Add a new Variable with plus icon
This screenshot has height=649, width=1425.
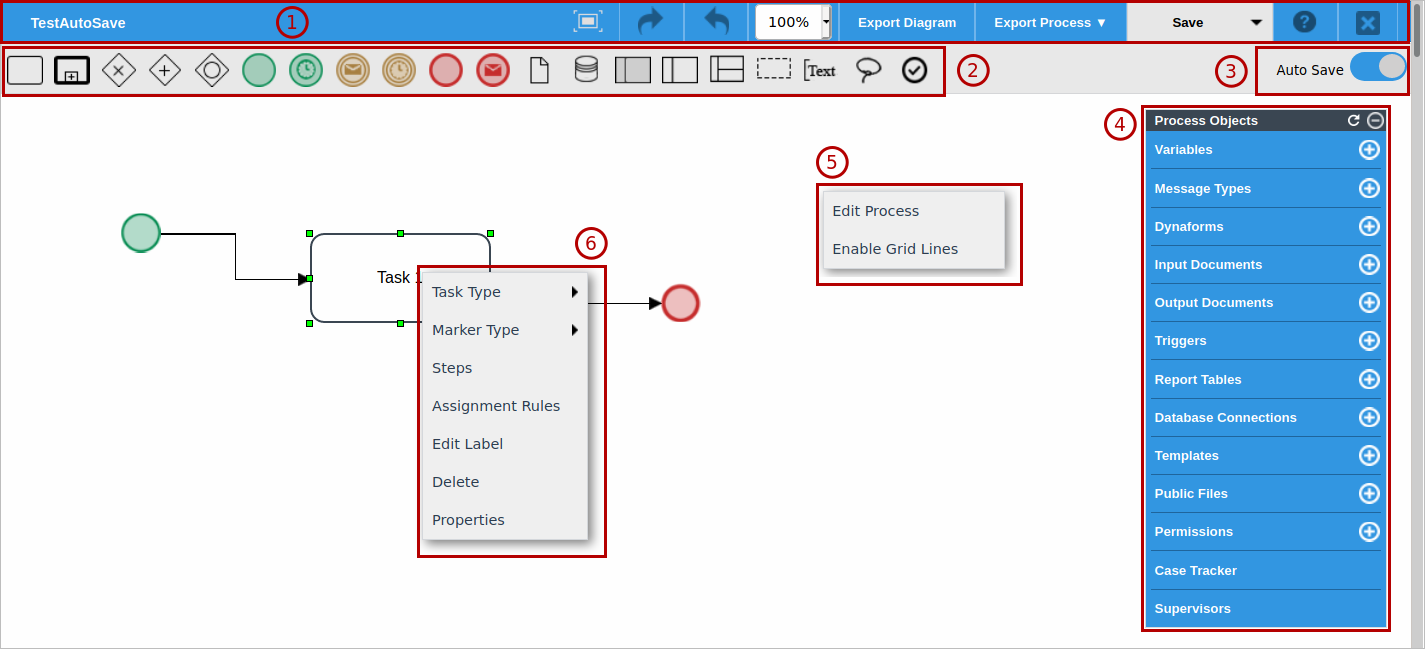coord(1369,150)
